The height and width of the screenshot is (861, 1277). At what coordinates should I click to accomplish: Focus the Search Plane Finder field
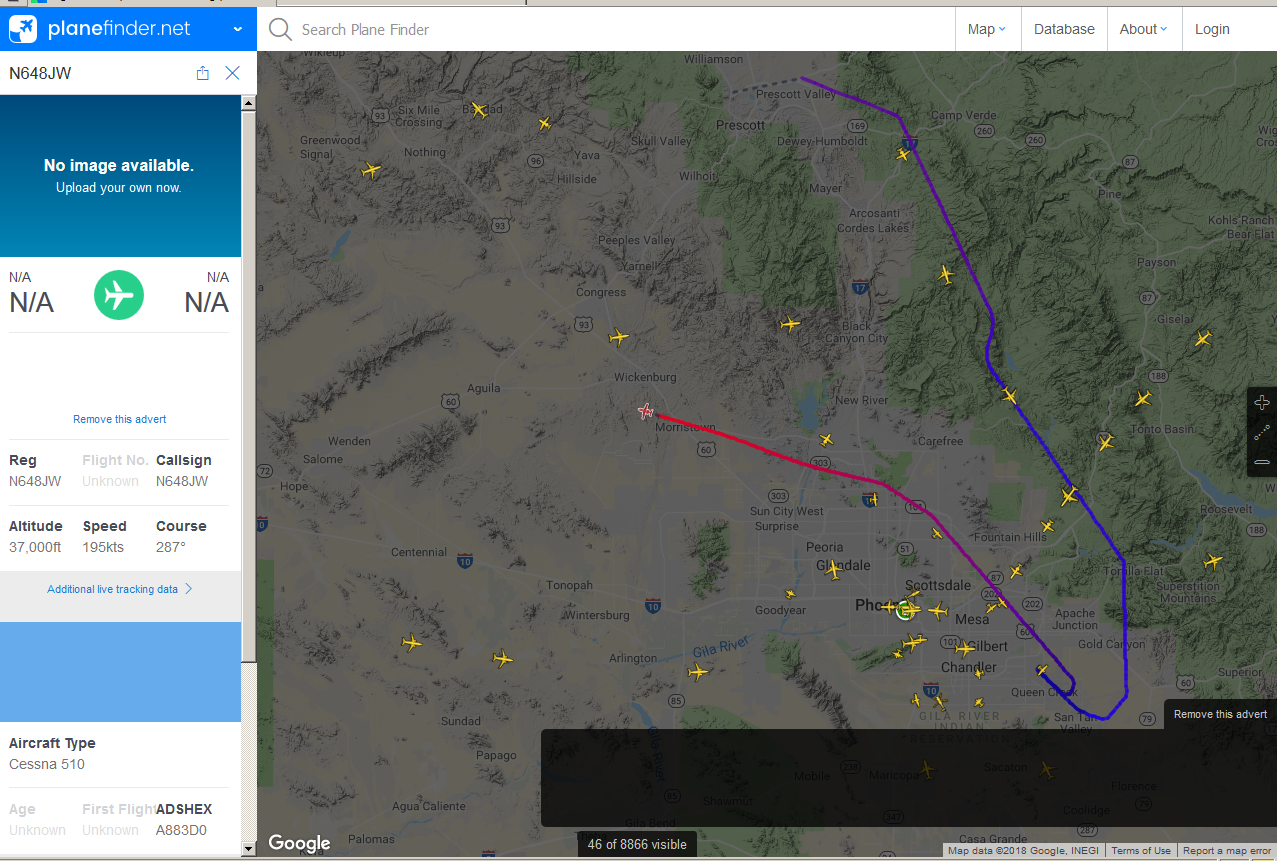(620, 29)
